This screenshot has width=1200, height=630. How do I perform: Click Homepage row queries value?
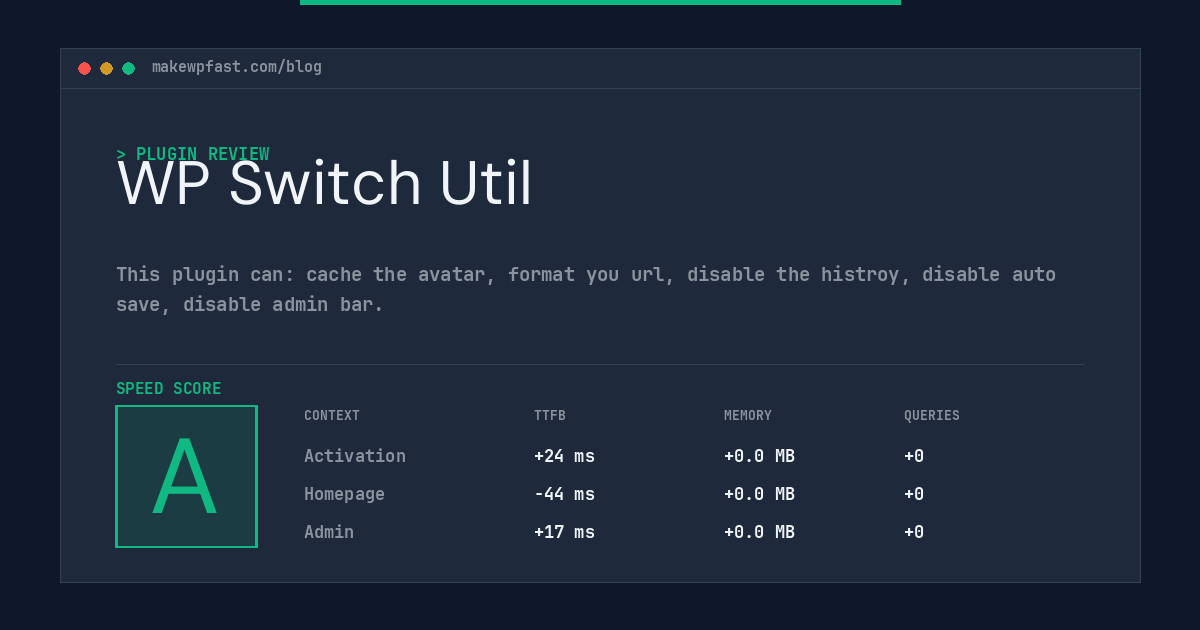click(x=914, y=494)
